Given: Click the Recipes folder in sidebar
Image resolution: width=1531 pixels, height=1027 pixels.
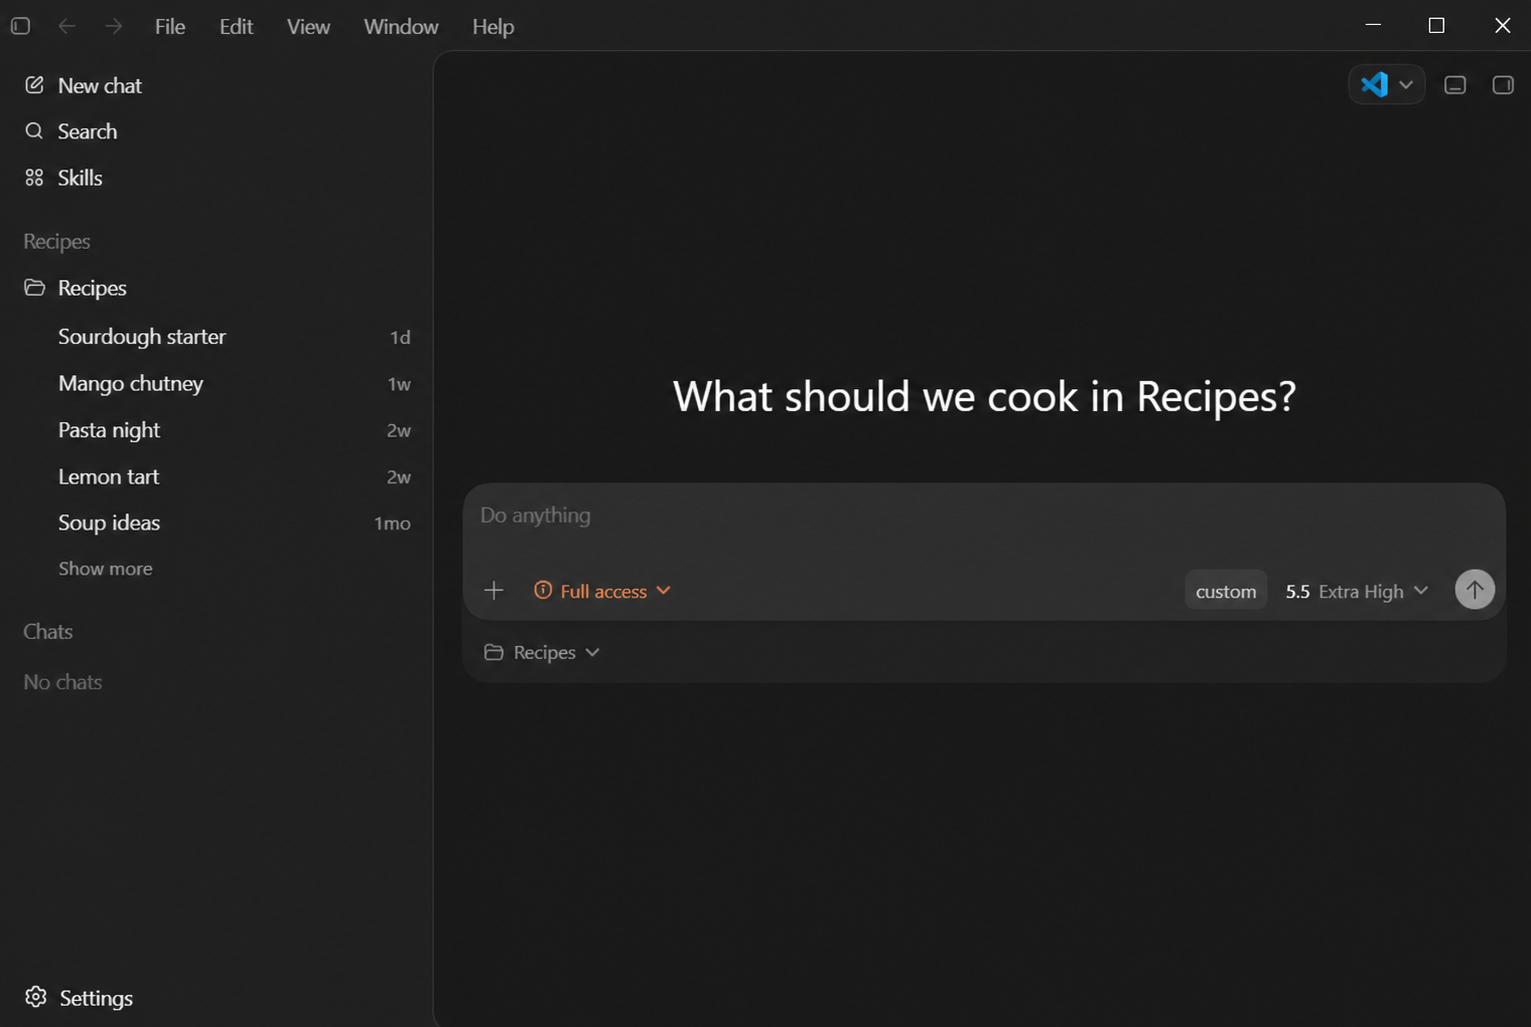Looking at the screenshot, I should (76, 288).
